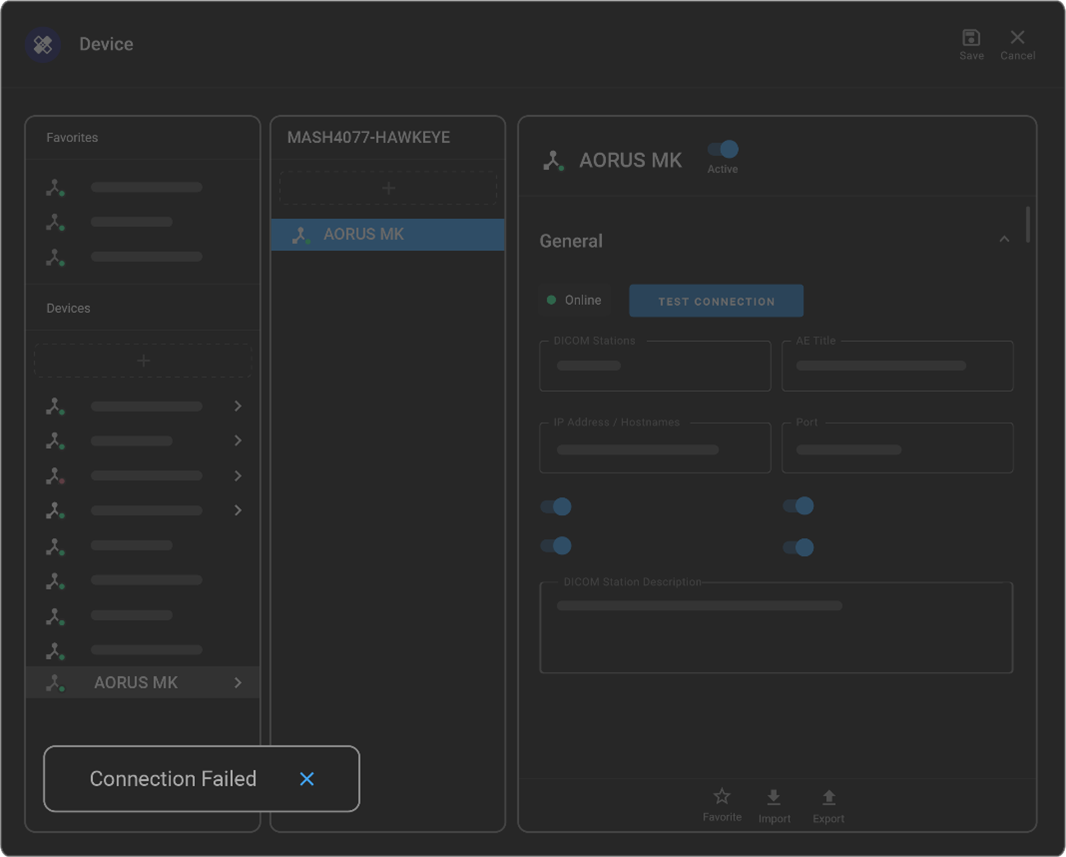Disable the first toggle under the Port field
This screenshot has height=857, width=1066.
tap(799, 506)
